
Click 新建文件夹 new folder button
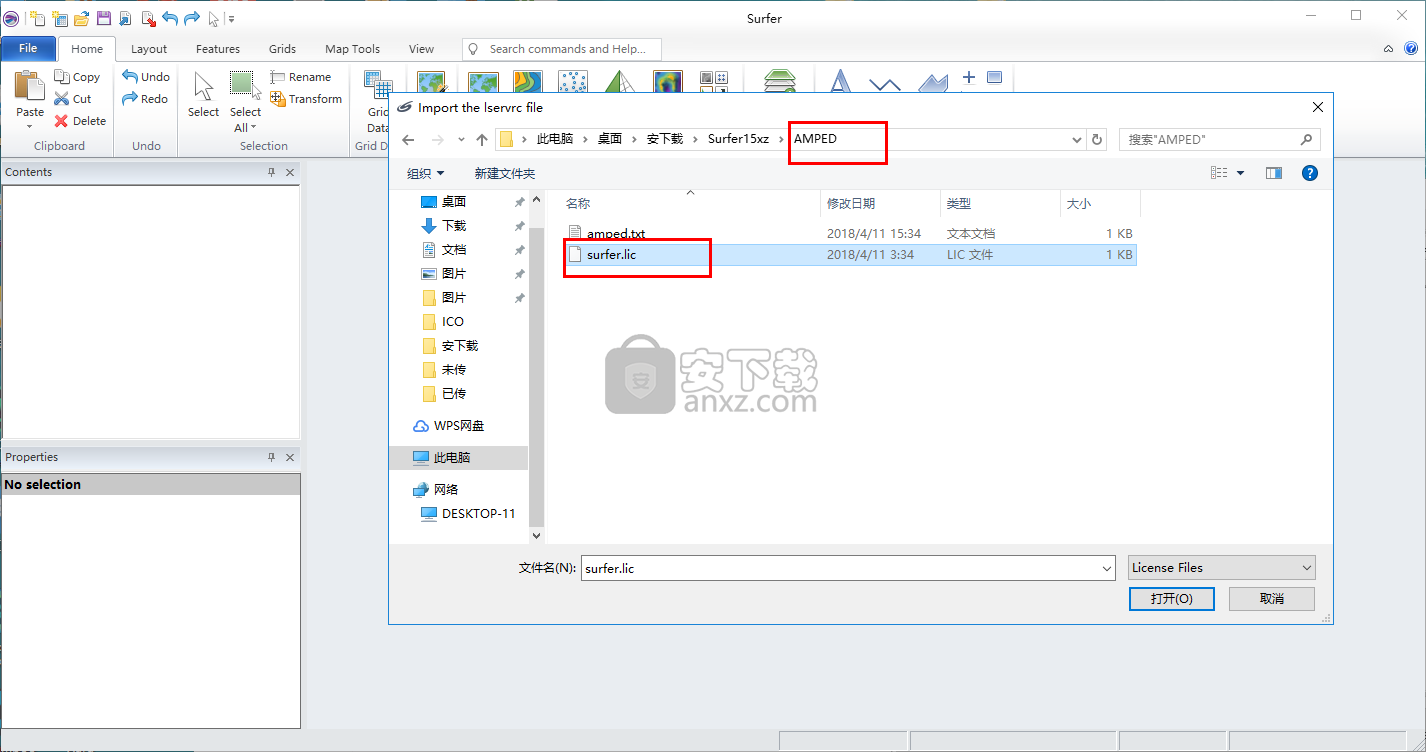tap(505, 173)
